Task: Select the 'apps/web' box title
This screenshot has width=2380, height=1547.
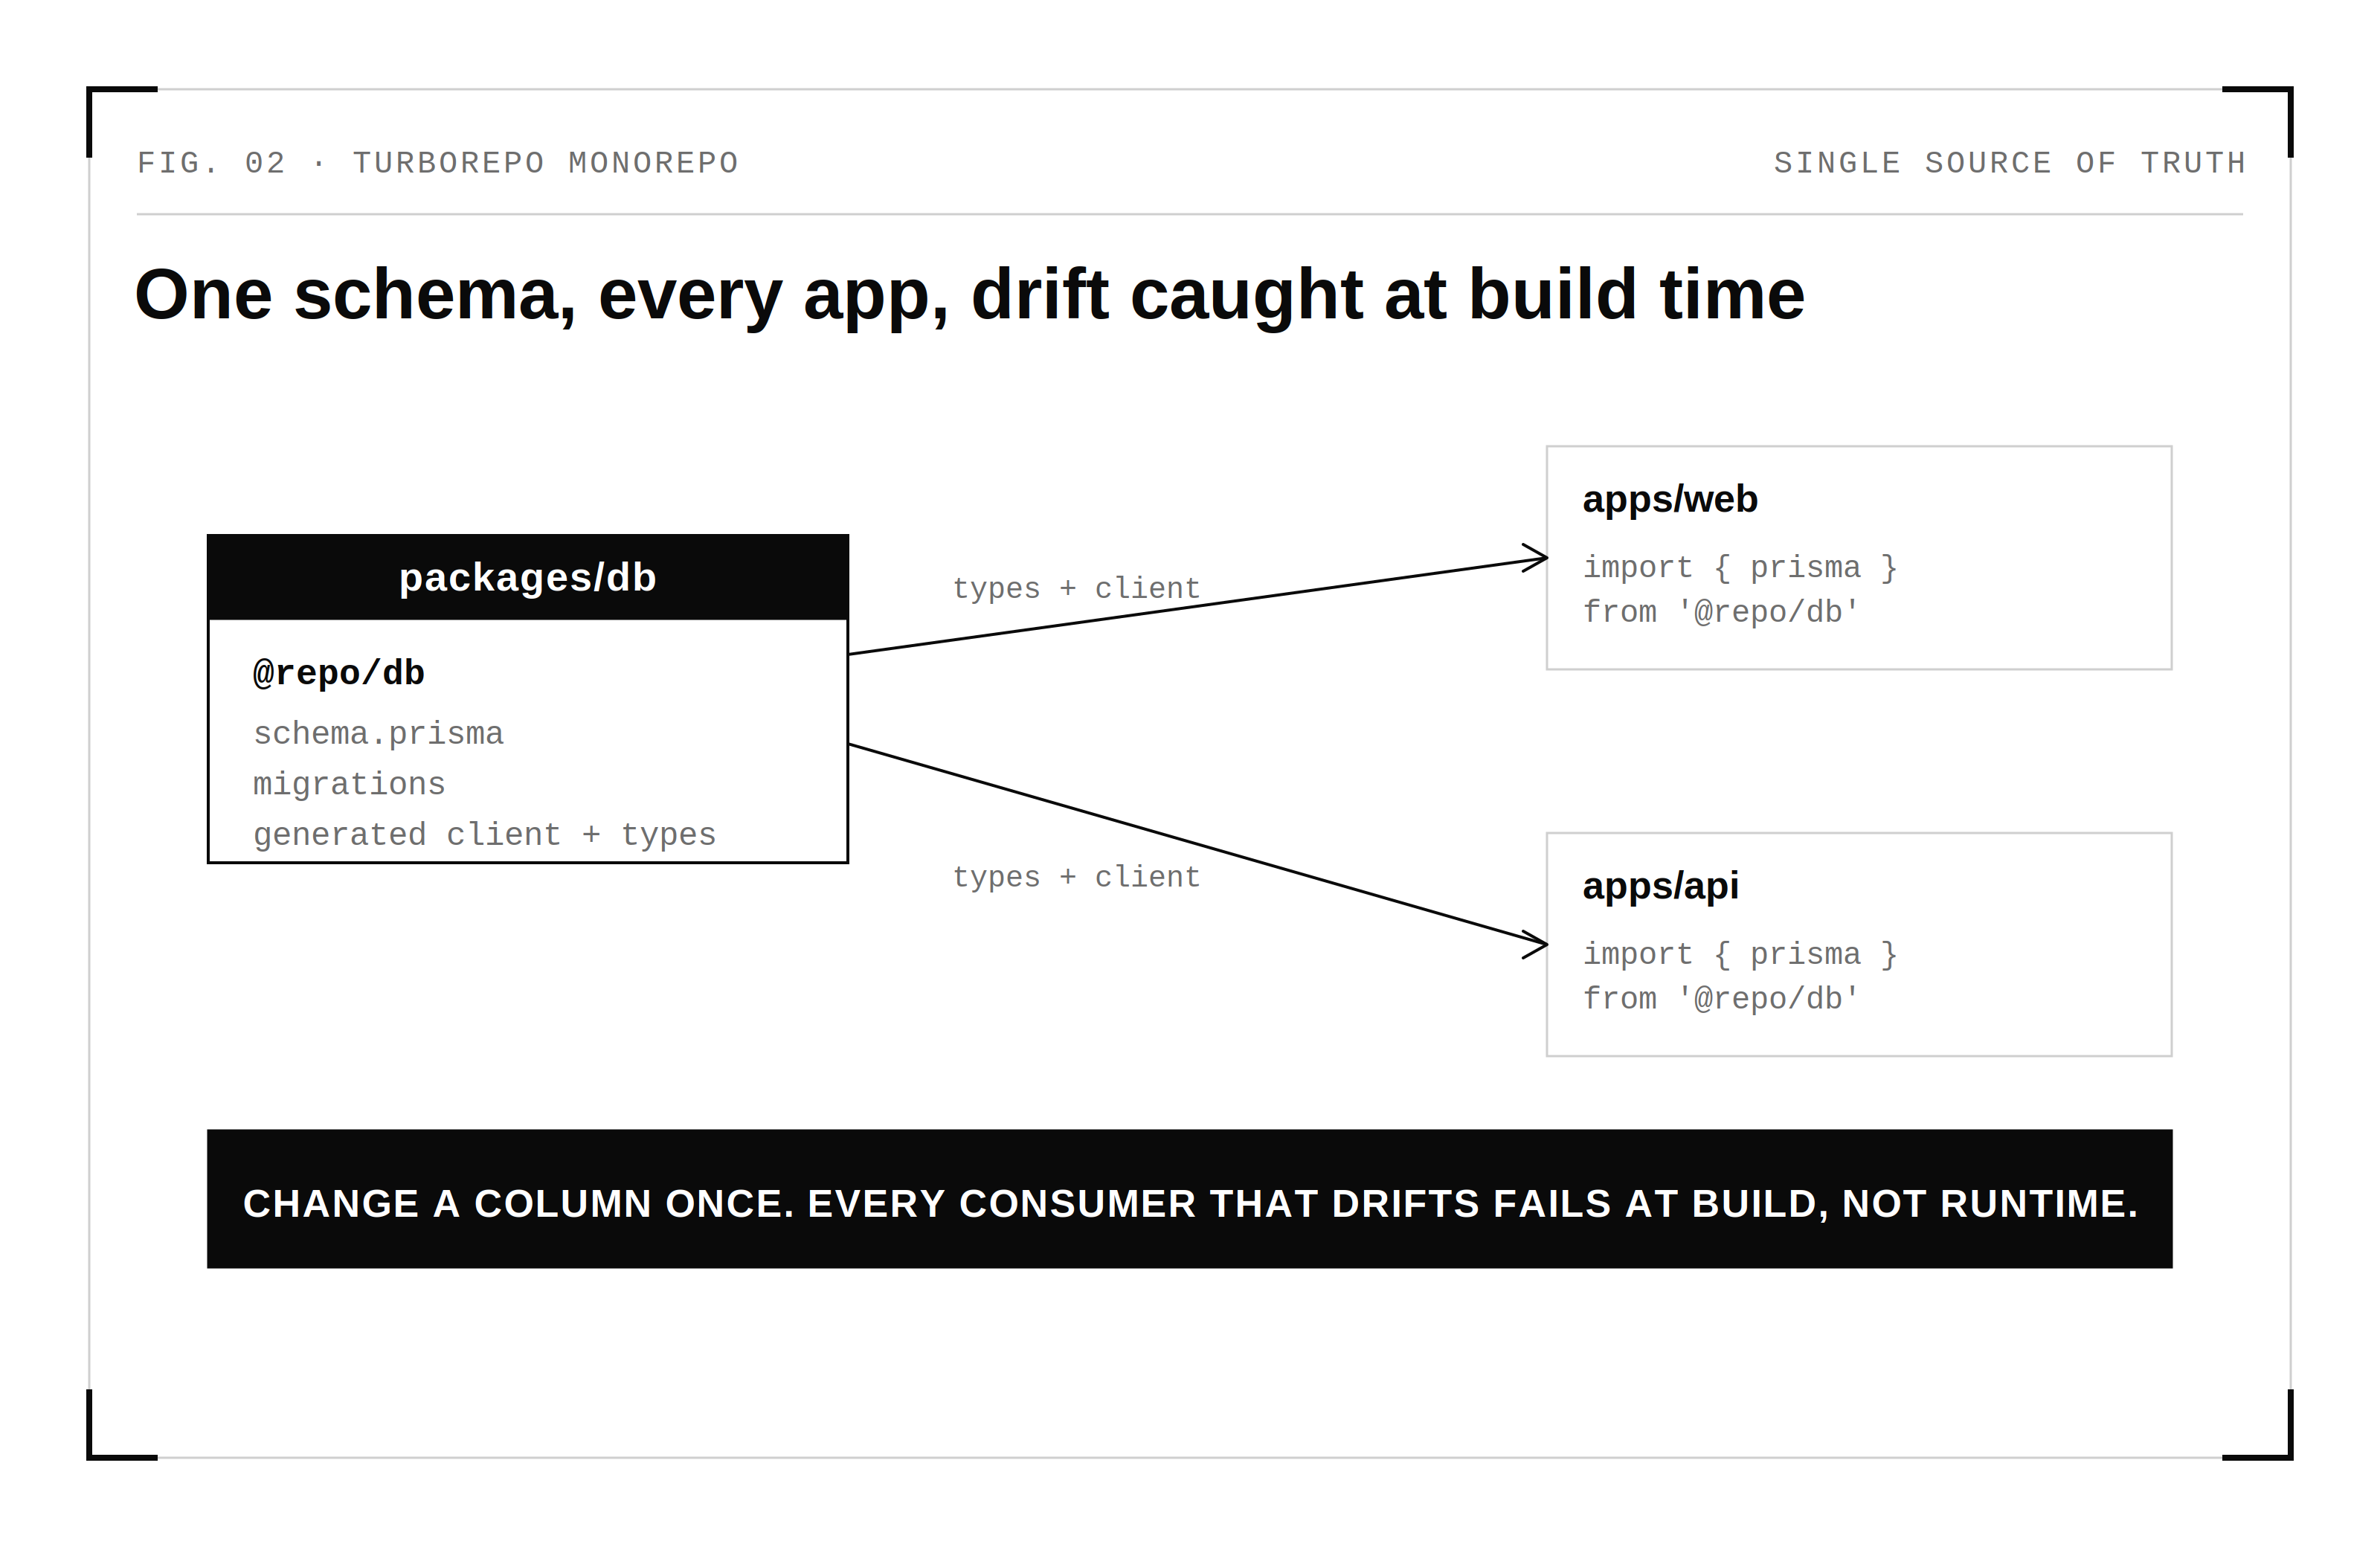Action: [1670, 499]
